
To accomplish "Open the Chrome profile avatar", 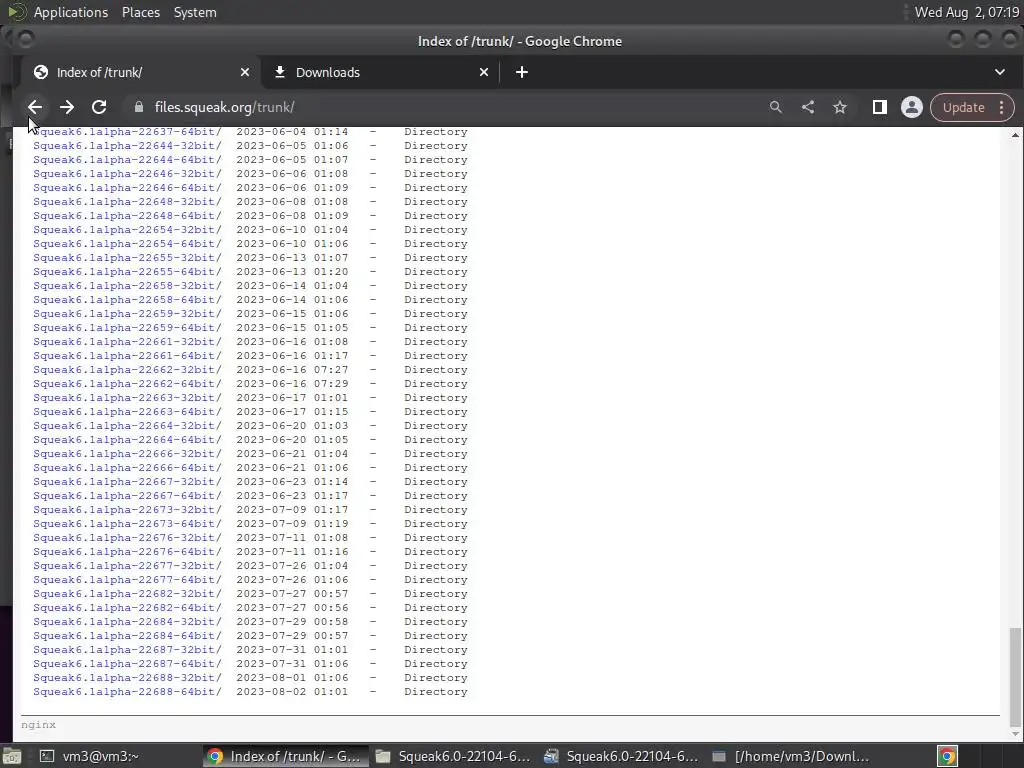I will coord(912,107).
